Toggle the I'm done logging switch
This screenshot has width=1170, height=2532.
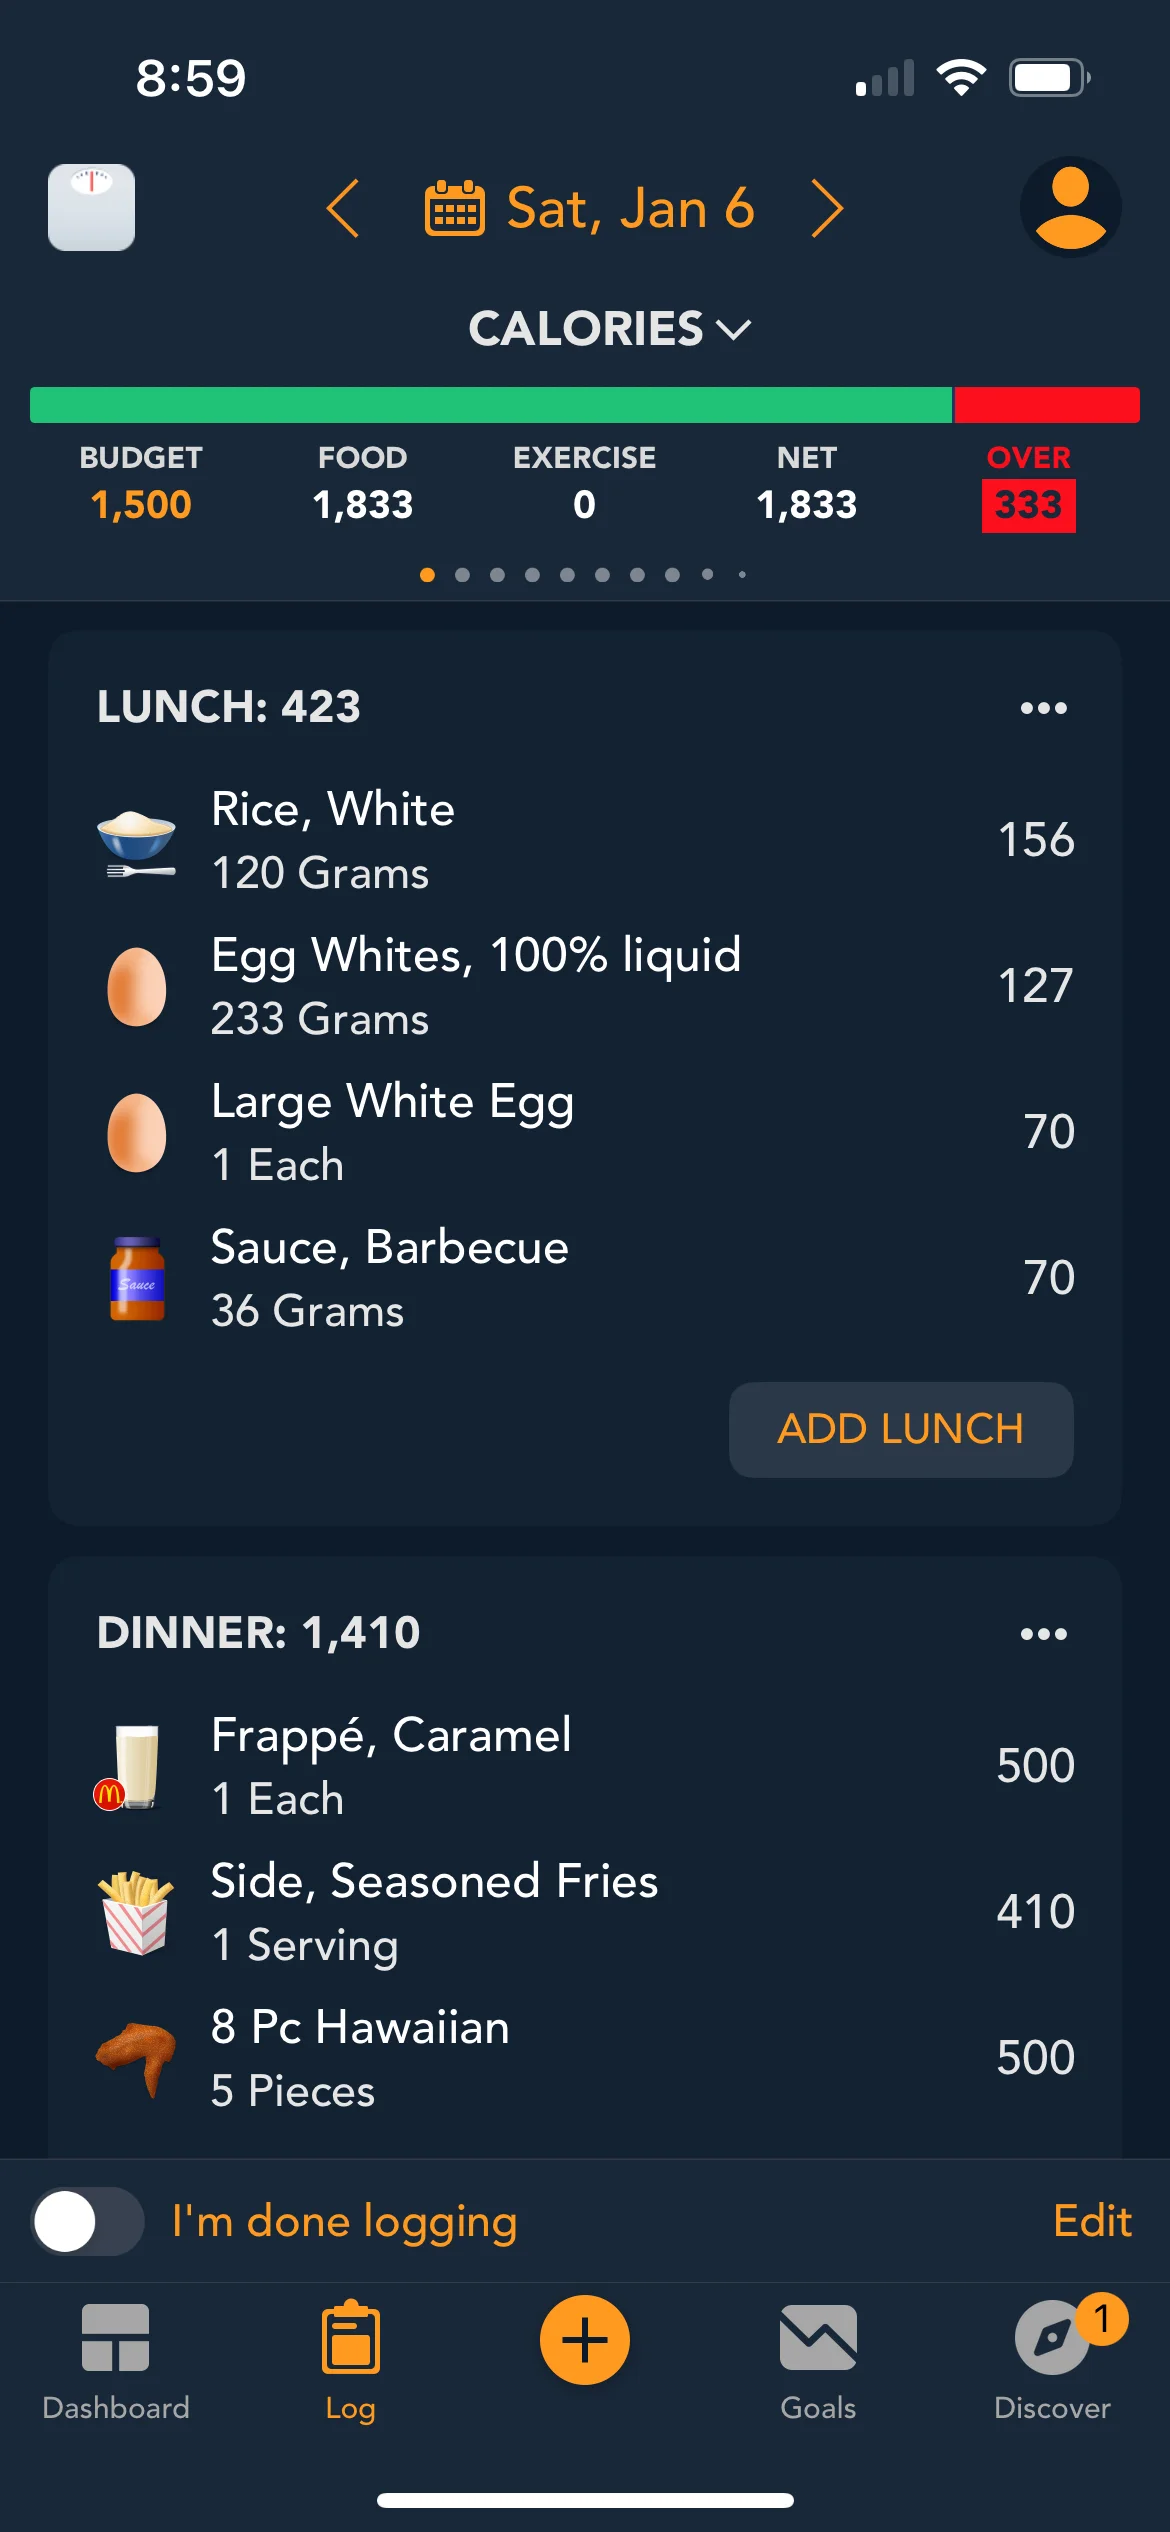88,2221
